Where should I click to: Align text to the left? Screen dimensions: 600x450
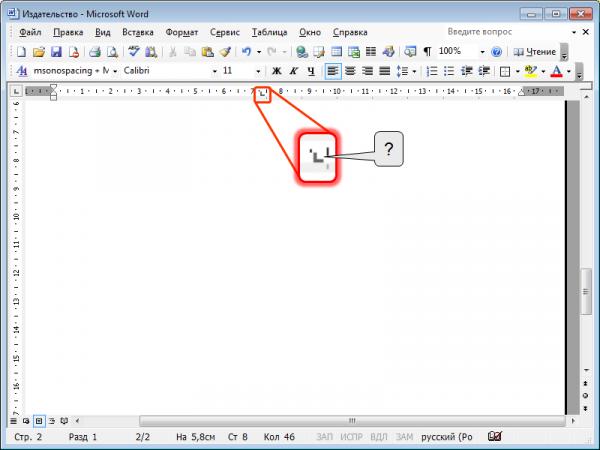click(x=333, y=71)
